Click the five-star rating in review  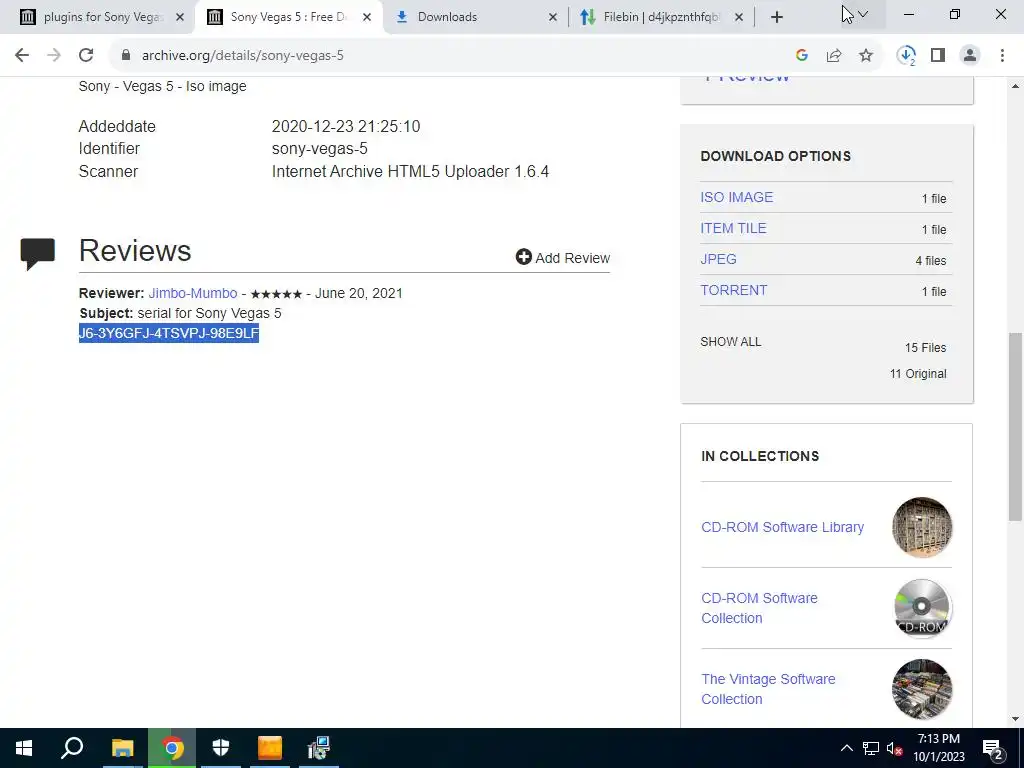(276, 294)
